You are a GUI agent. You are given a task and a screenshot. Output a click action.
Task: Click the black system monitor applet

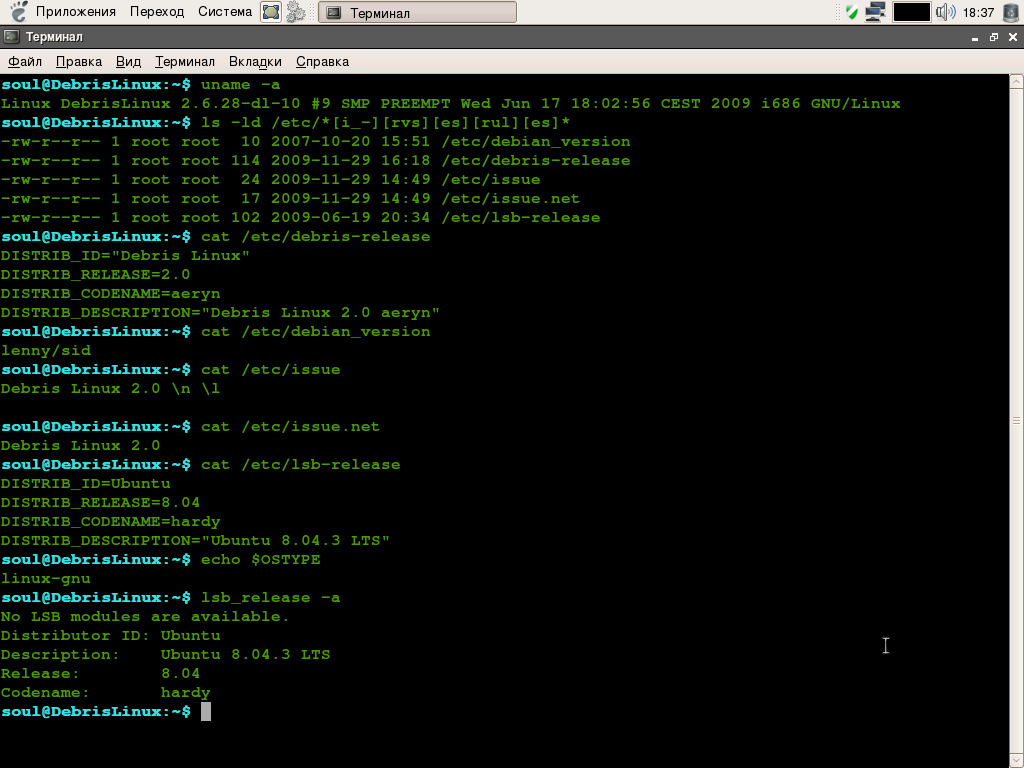[x=912, y=12]
